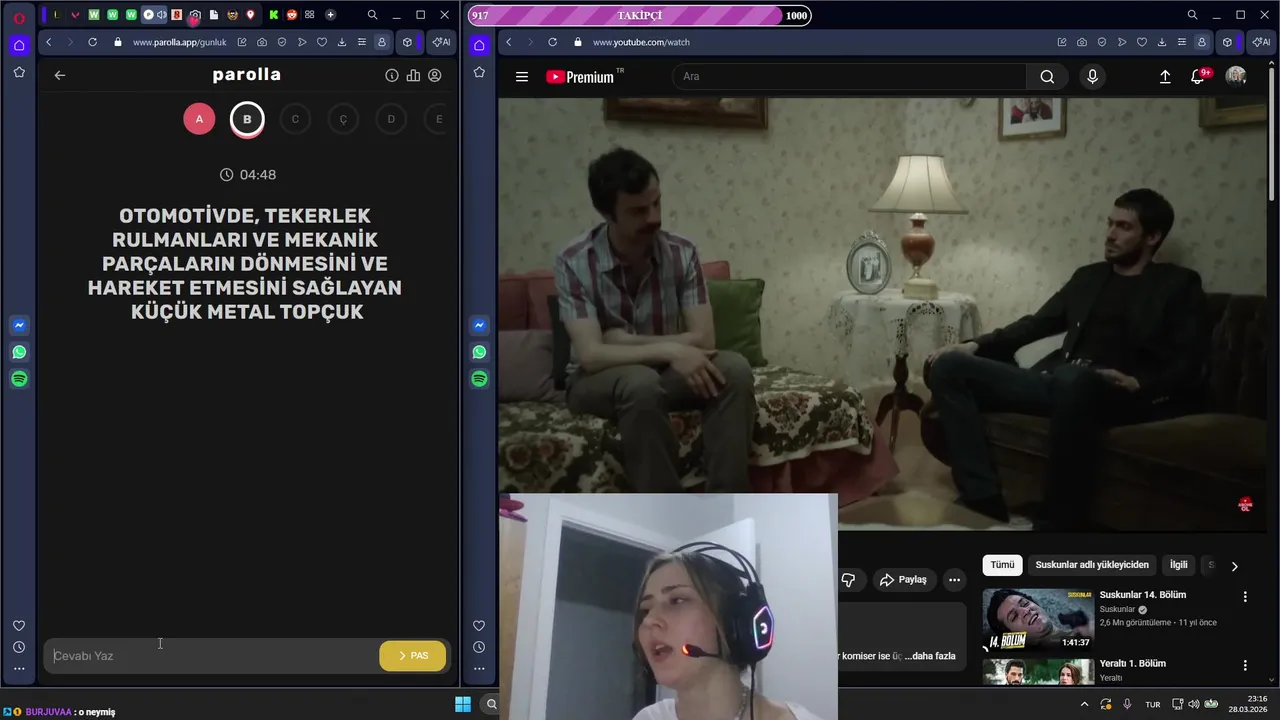Open downloads icon in Parolla window toolbar
The image size is (1280, 720).
click(x=342, y=42)
